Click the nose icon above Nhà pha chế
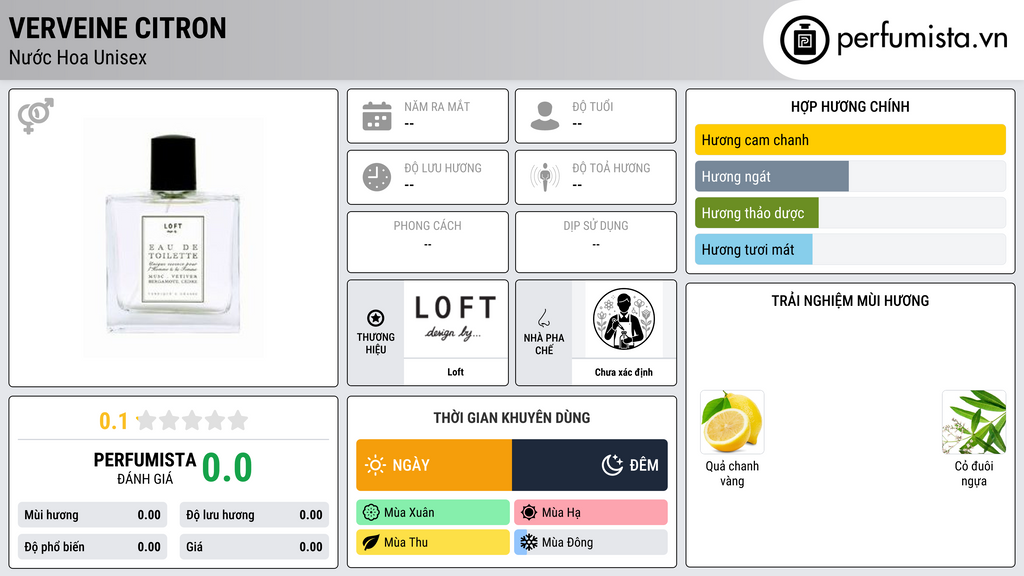The height and width of the screenshot is (576, 1024). click(x=543, y=318)
